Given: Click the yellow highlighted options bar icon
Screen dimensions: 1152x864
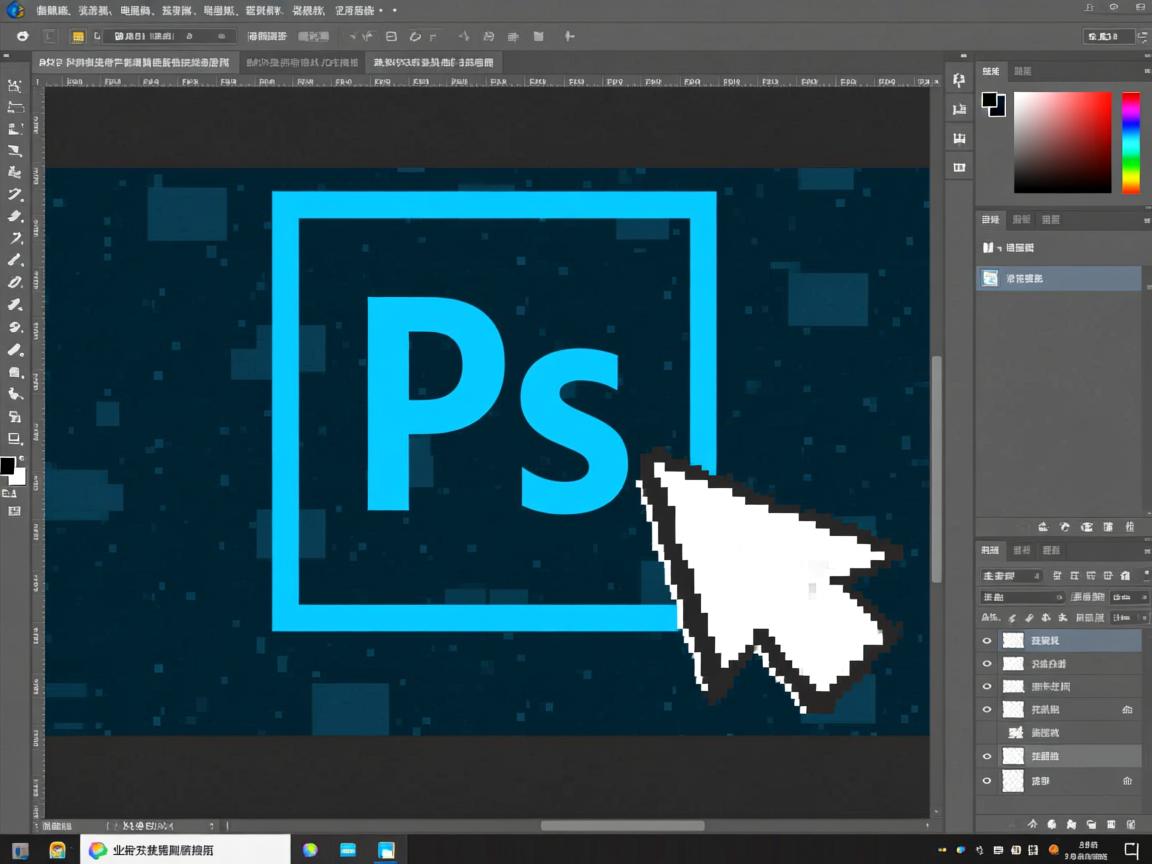Looking at the screenshot, I should 77,37.
